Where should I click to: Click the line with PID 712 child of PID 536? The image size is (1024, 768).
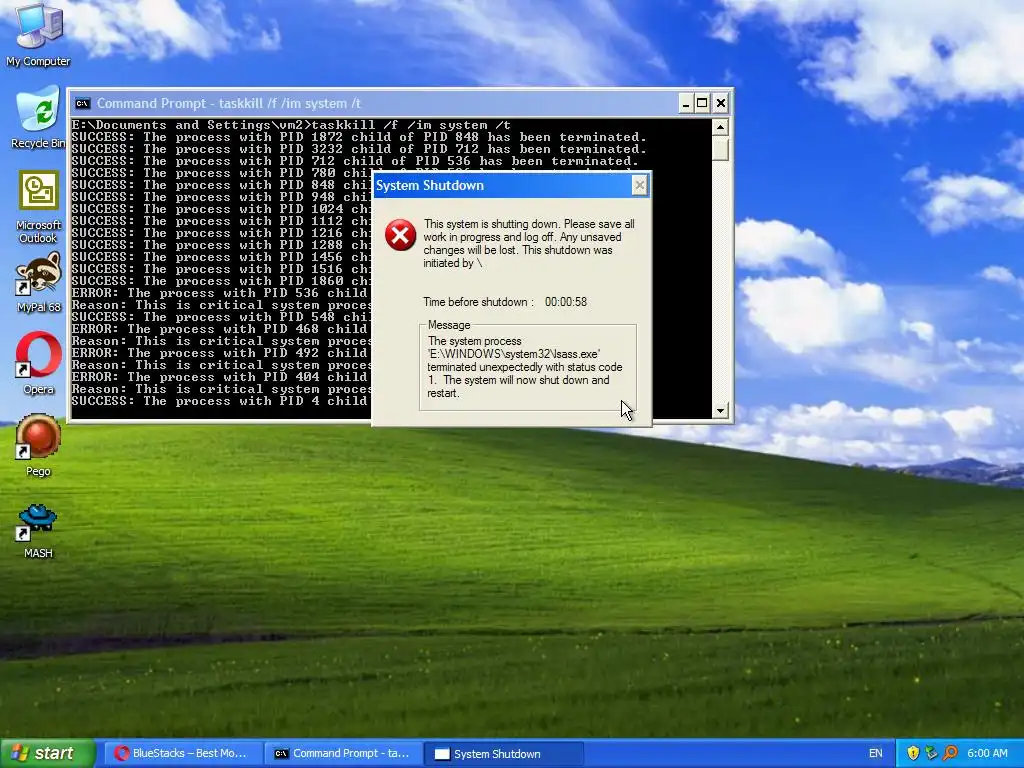point(355,161)
